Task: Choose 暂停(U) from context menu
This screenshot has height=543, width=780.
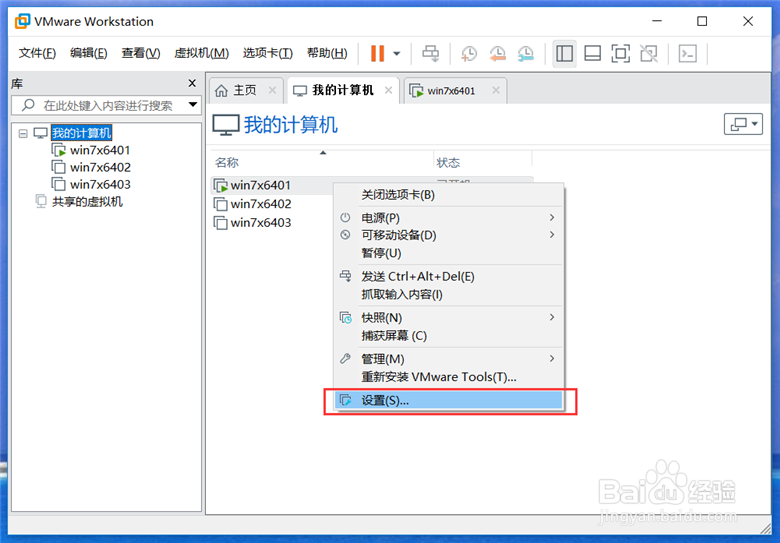Action: pos(449,253)
